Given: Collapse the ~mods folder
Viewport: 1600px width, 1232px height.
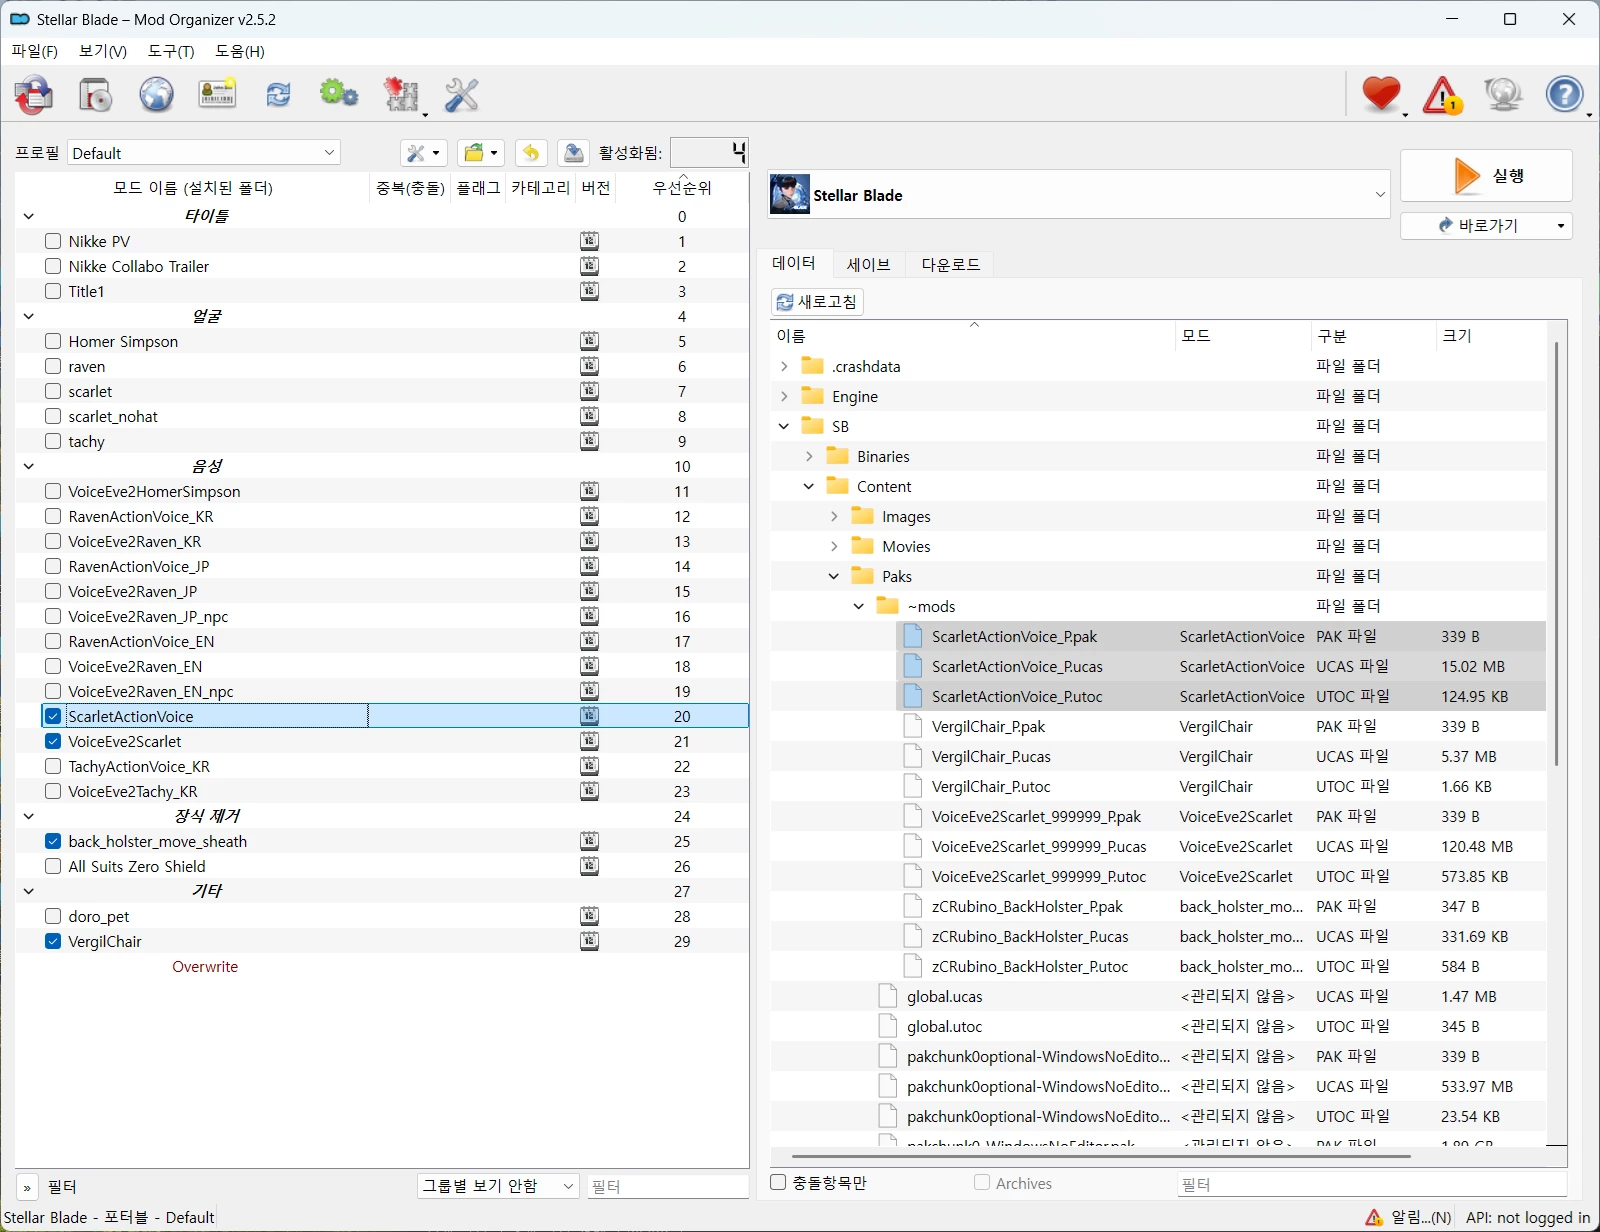Looking at the screenshot, I should (x=859, y=606).
